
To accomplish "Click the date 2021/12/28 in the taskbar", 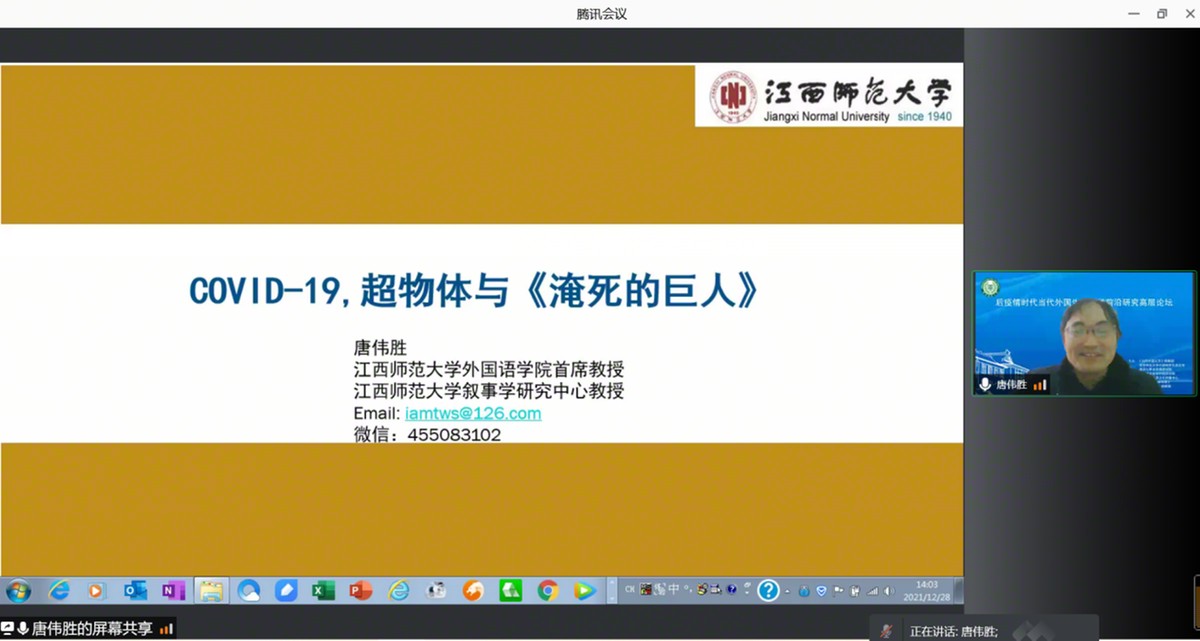I will point(927,596).
